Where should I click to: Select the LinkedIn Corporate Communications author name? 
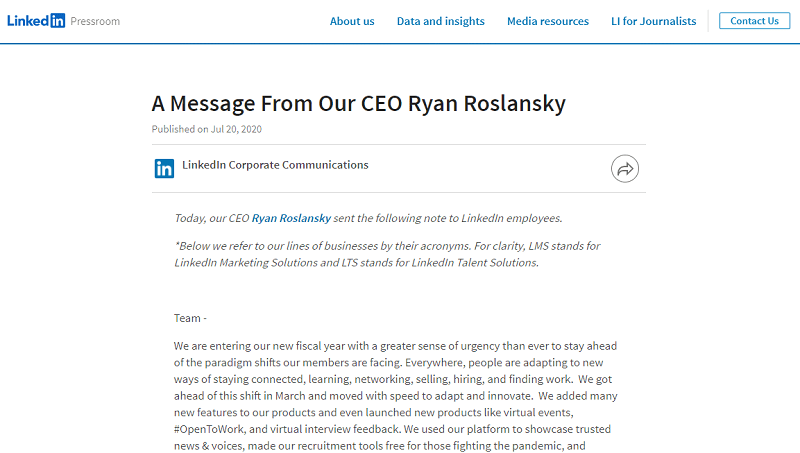click(275, 165)
